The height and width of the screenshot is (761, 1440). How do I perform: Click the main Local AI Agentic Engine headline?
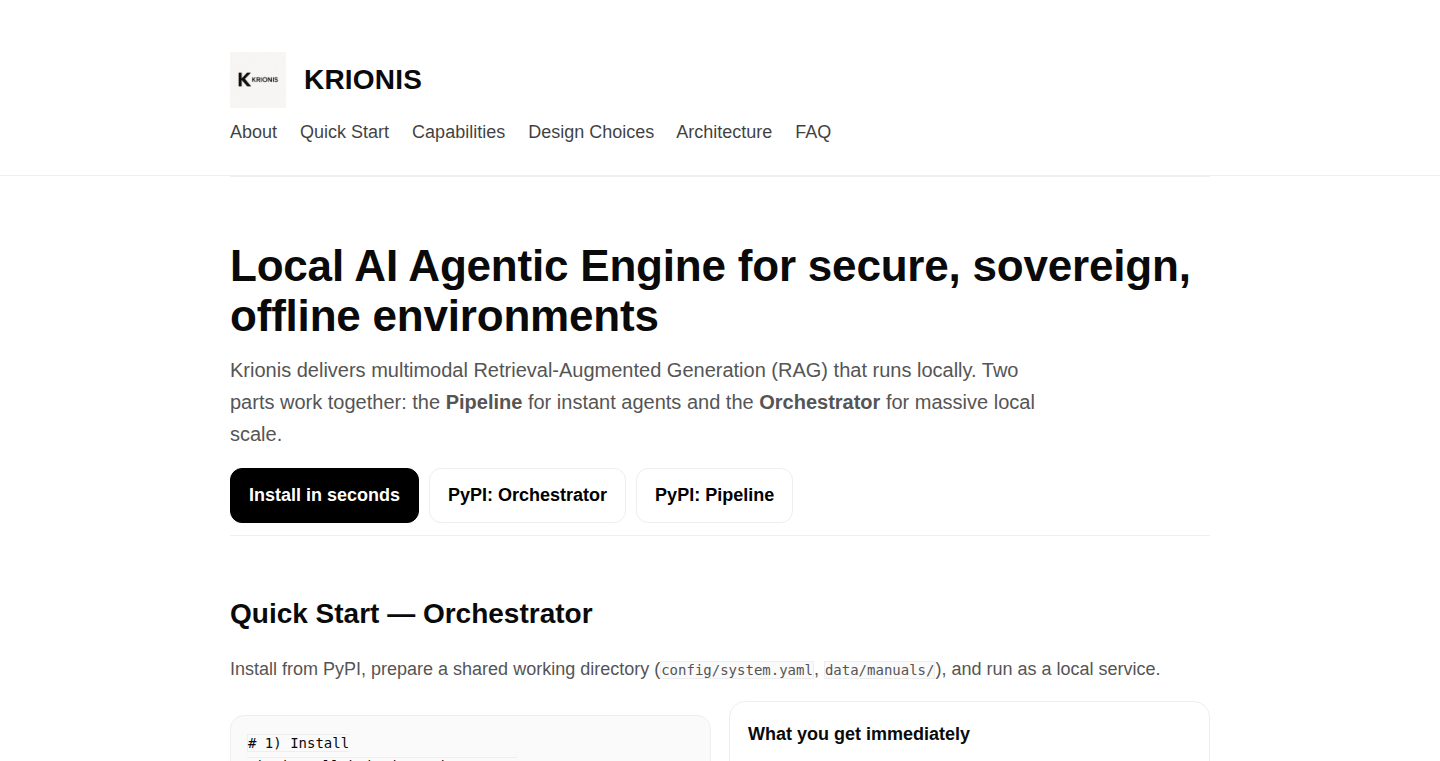pos(710,290)
